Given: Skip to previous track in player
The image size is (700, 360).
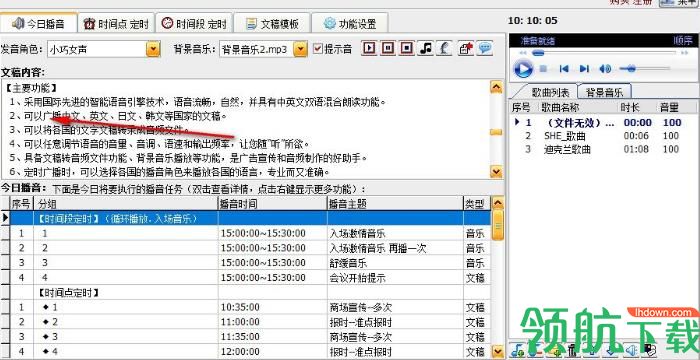Looking at the screenshot, I should coord(564,69).
